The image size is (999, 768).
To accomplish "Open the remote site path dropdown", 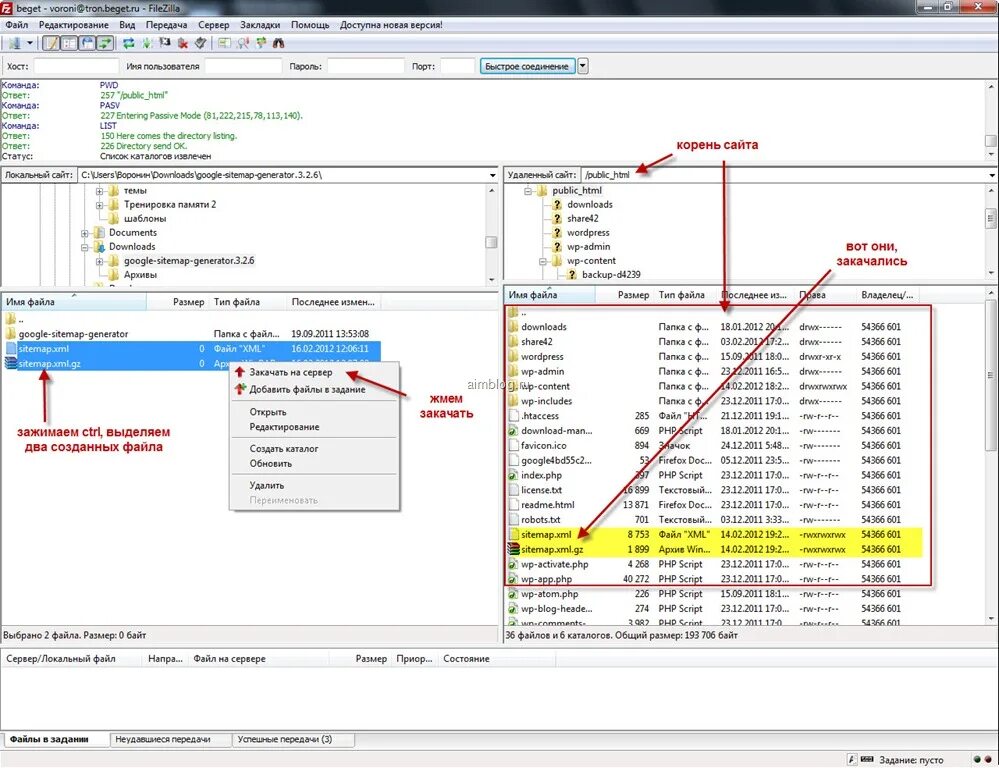I will 993,175.
